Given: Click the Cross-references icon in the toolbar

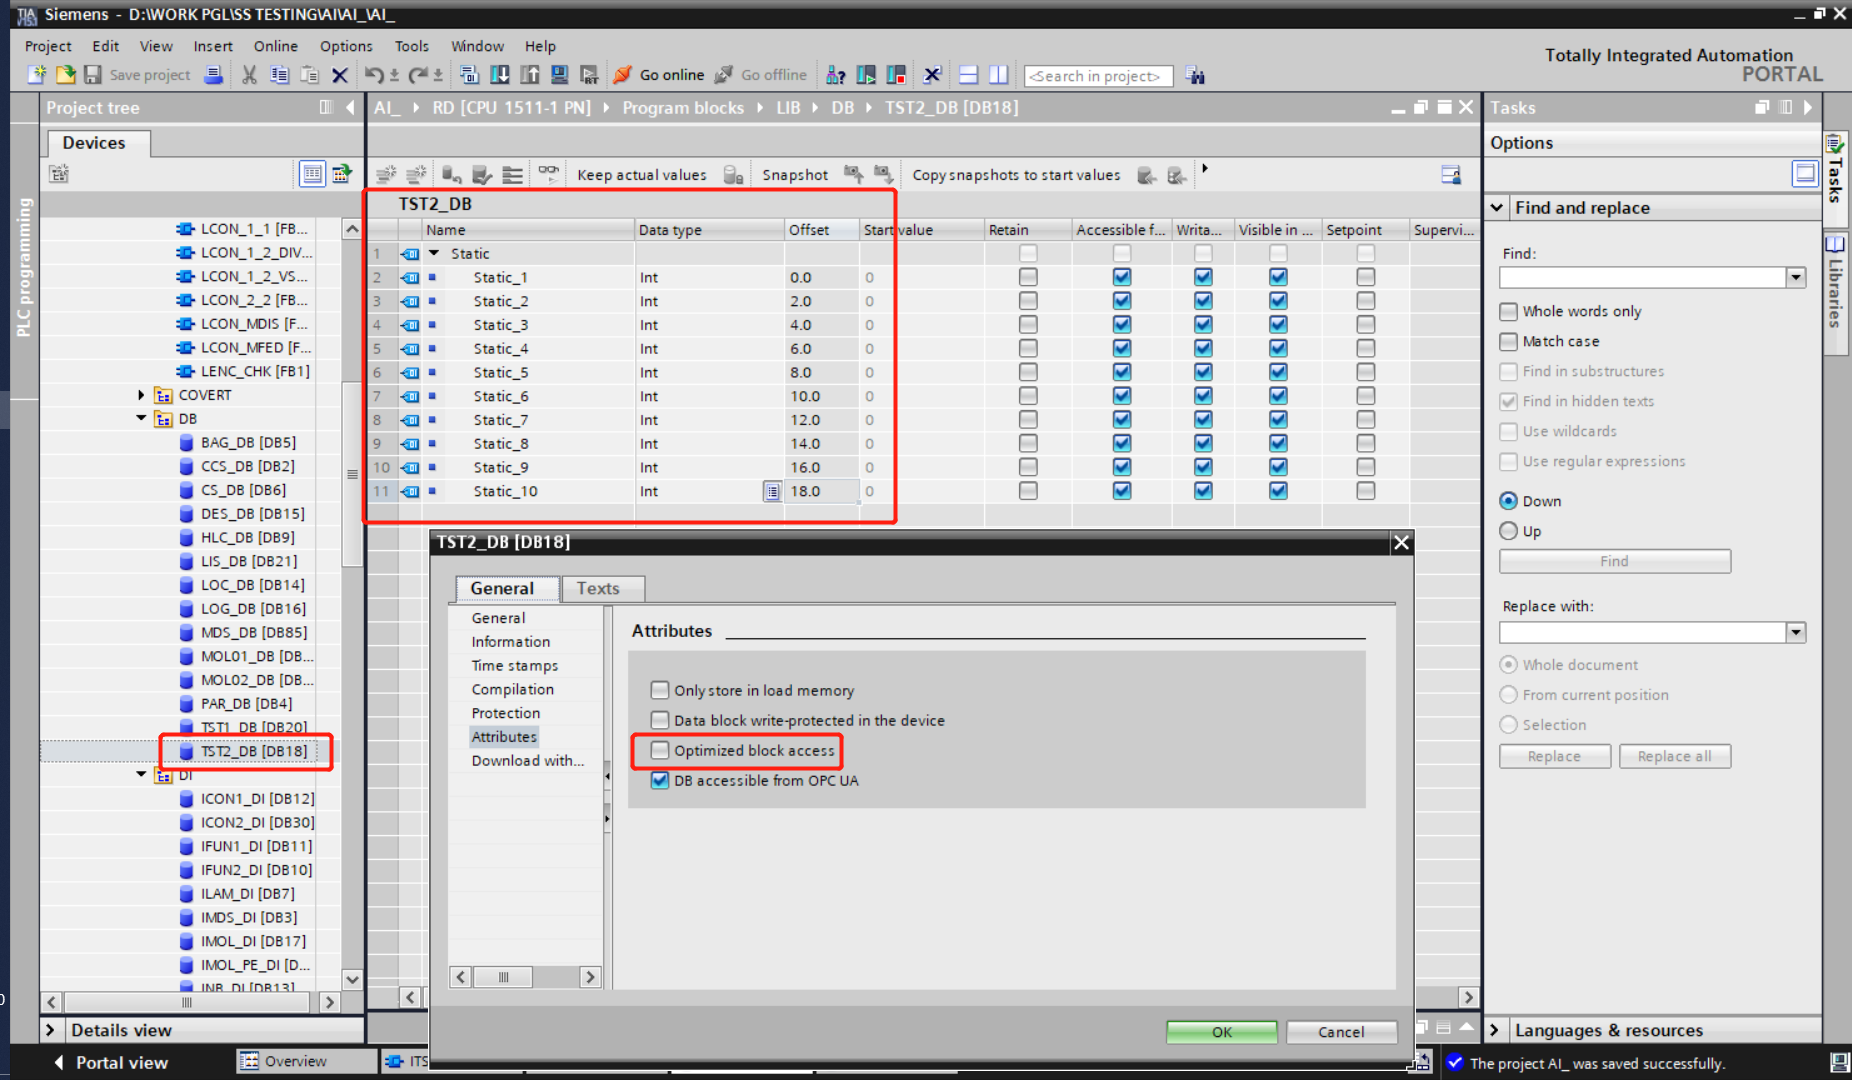Looking at the screenshot, I should pos(932,75).
